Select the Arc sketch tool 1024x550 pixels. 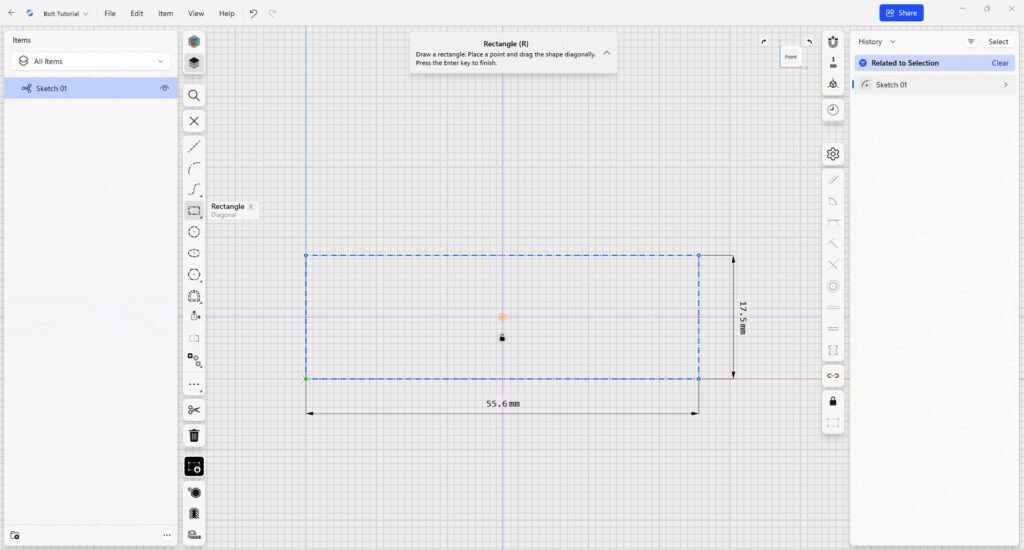point(194,168)
